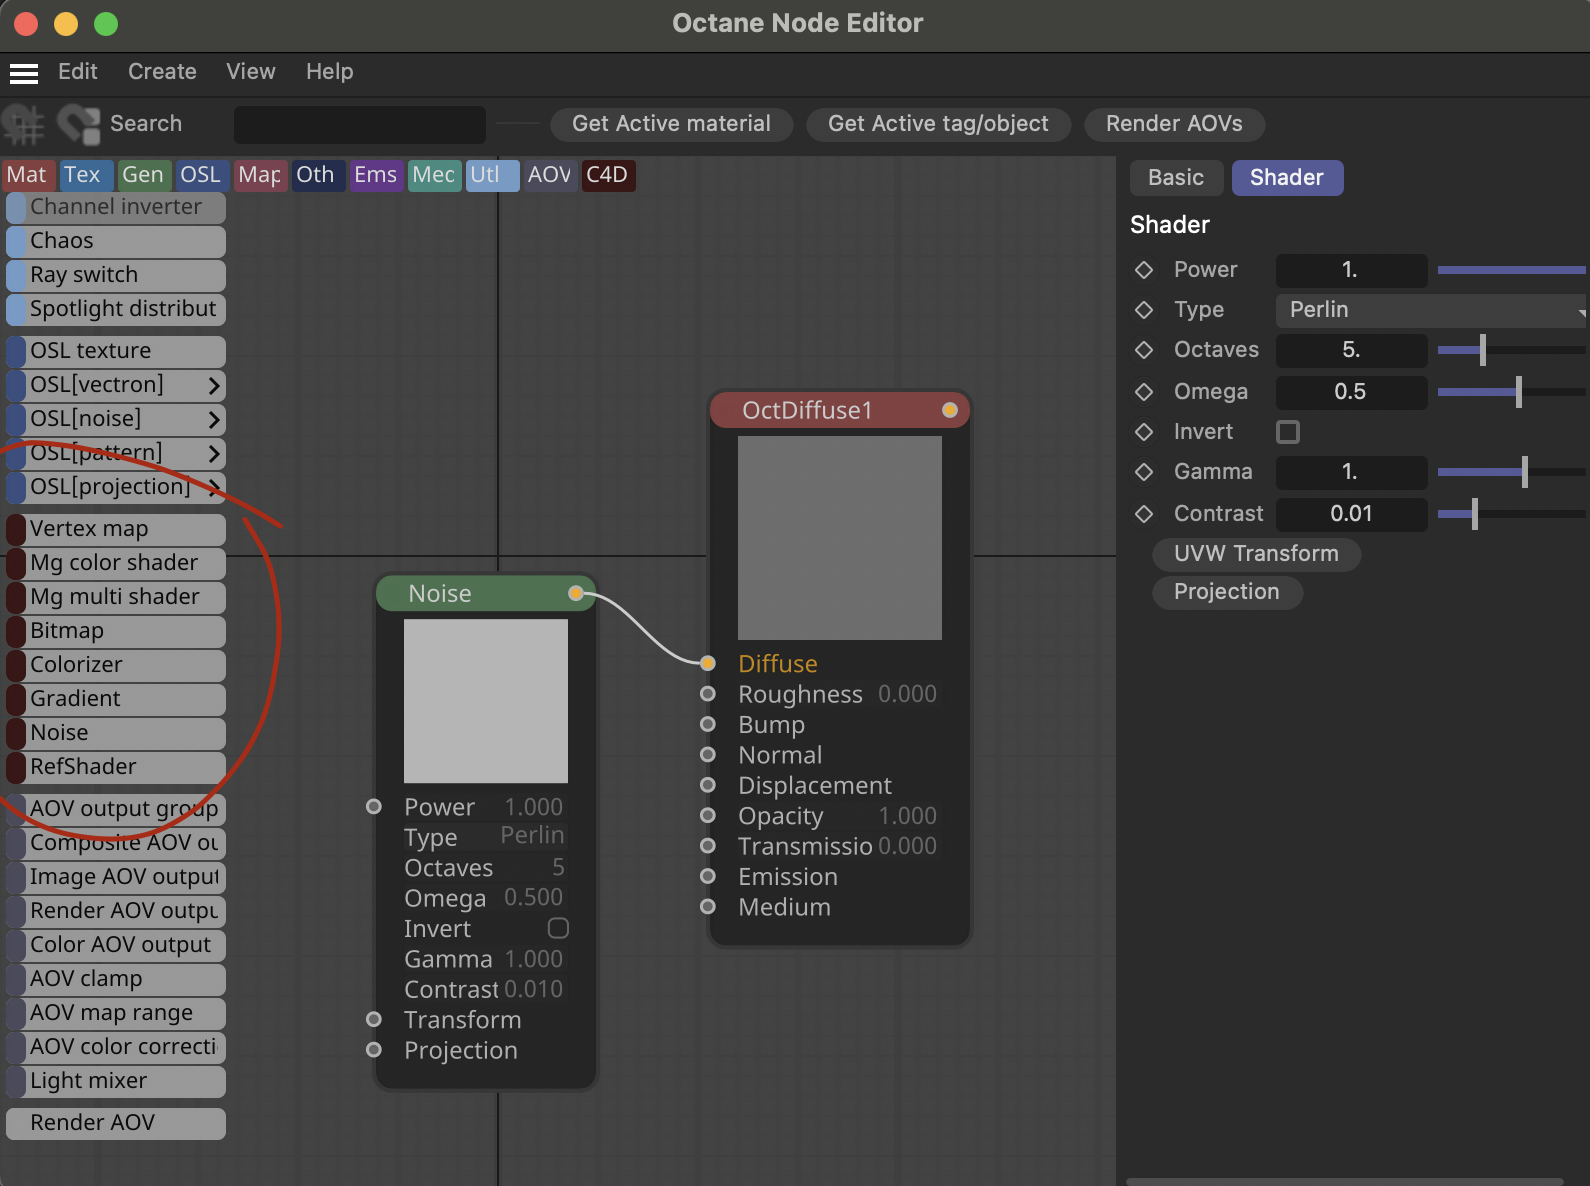Open the UVW Transform button
This screenshot has height=1186, width=1590.
1256,554
